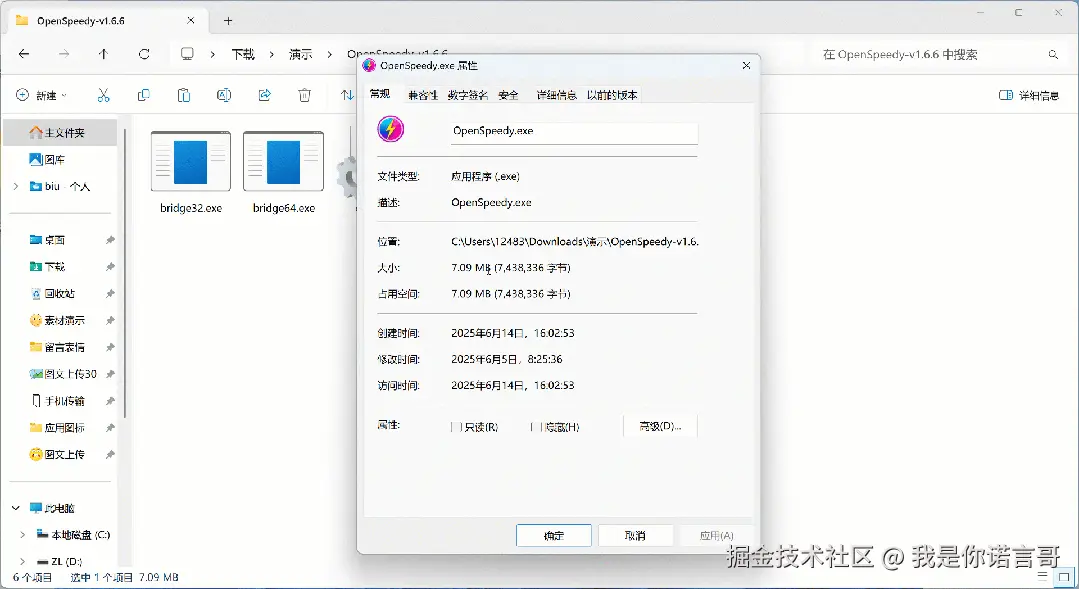
Task: Click the This PC monitor icon in address bar
Action: (187, 54)
